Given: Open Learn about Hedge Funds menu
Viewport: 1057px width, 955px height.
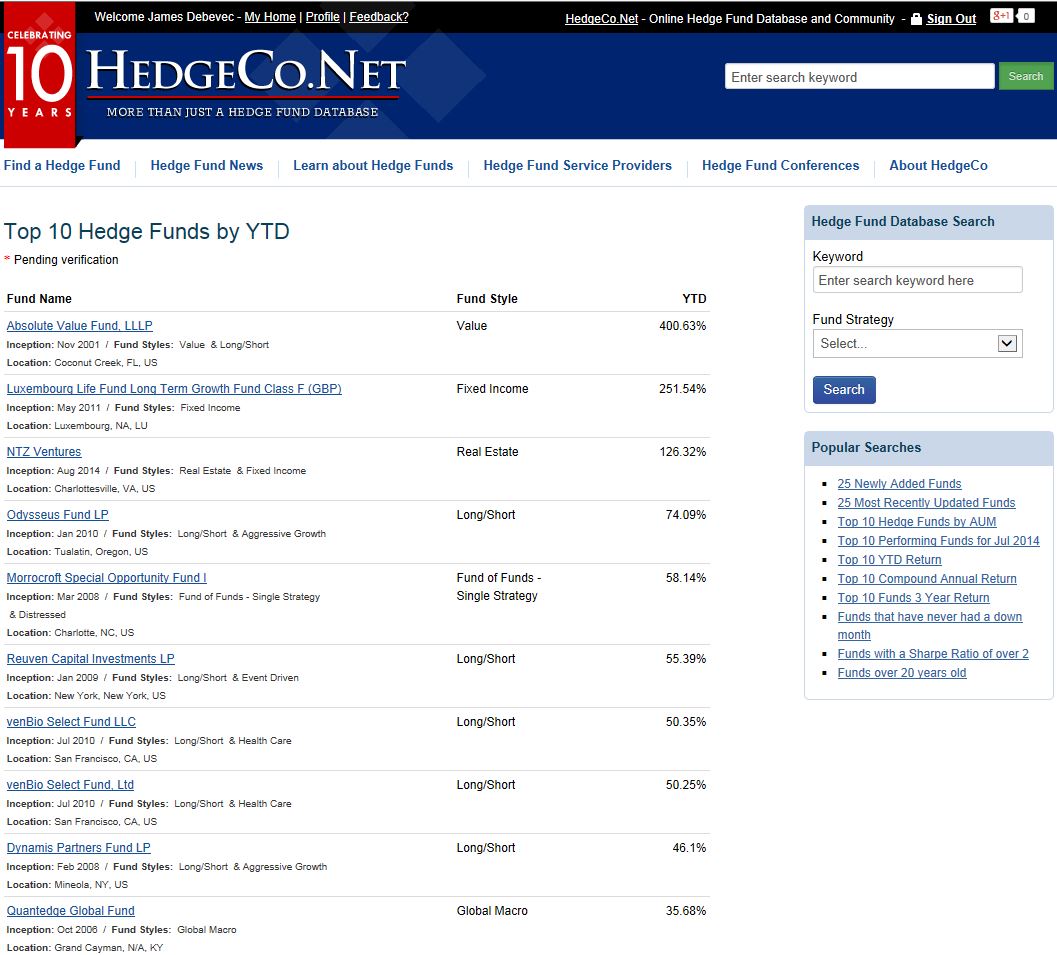Looking at the screenshot, I should coord(373,166).
